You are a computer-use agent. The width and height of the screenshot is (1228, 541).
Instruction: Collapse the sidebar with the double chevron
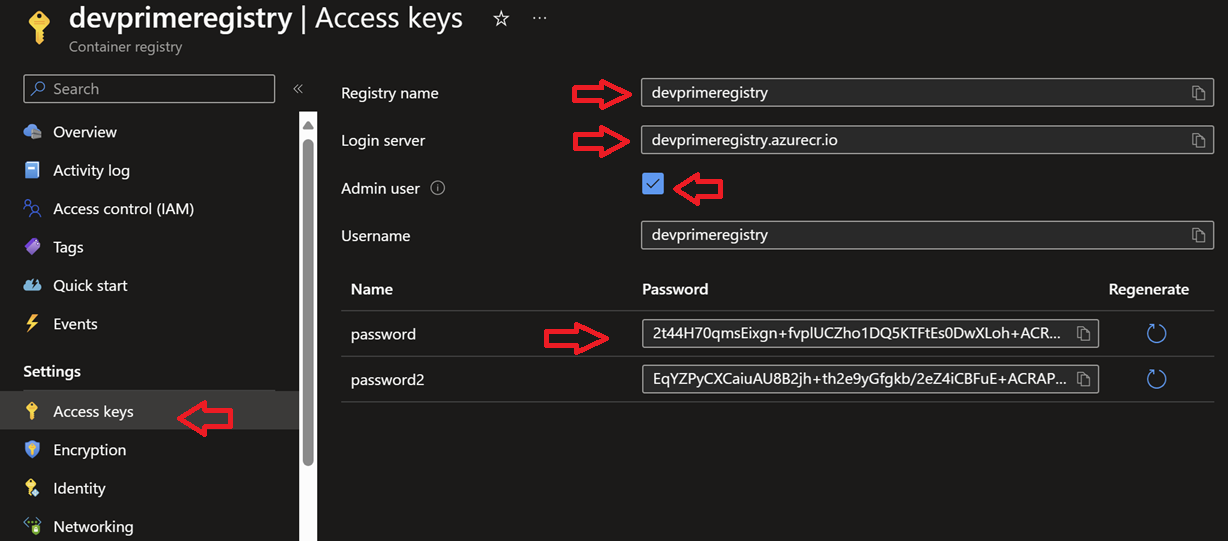tap(298, 89)
